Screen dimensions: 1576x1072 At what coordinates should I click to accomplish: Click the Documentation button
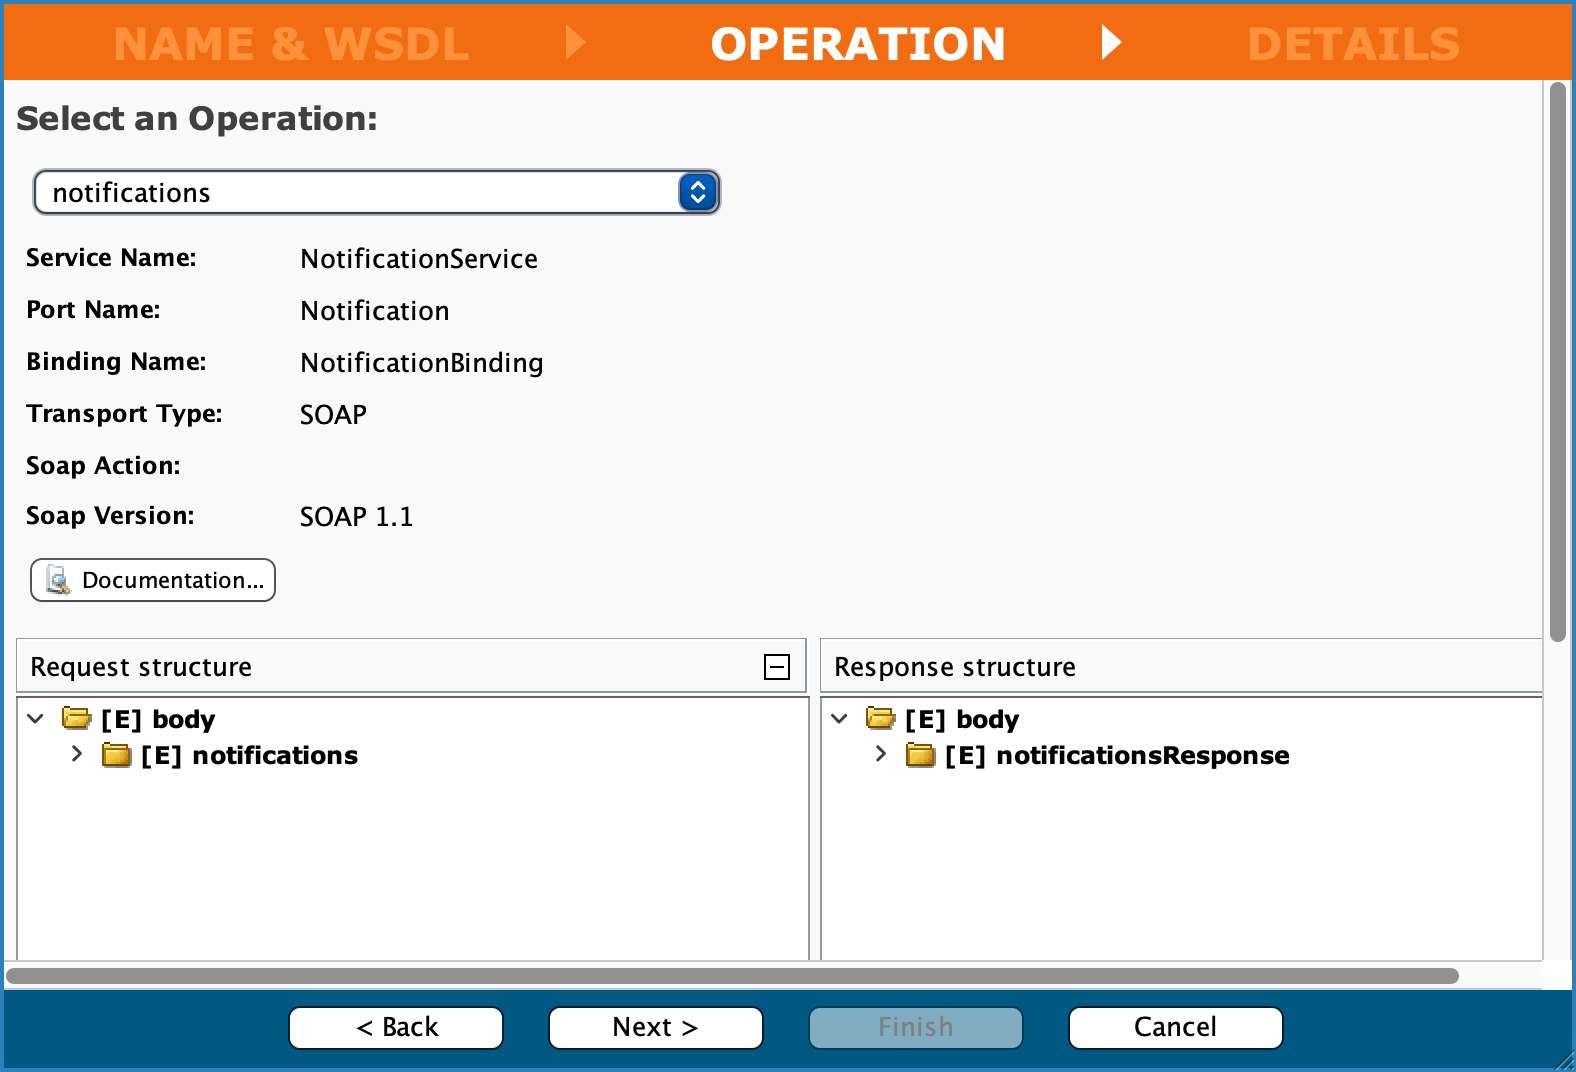click(x=153, y=580)
